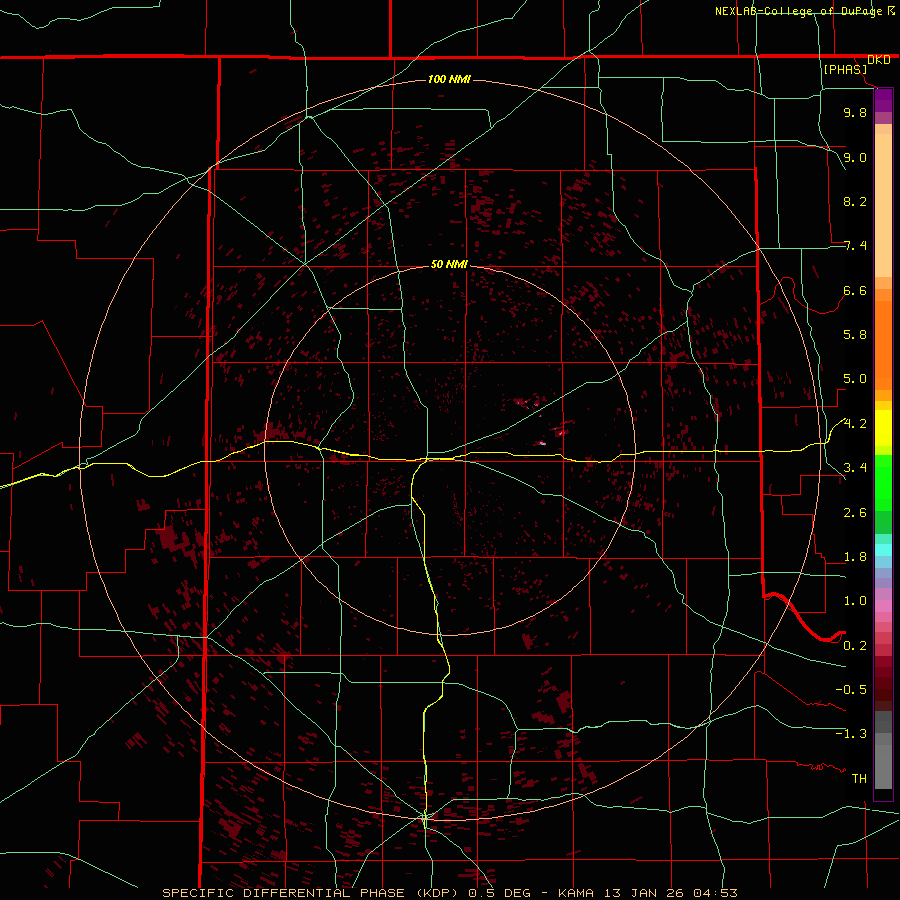Click the TH scale label
This screenshot has height=900, width=900.
click(859, 779)
